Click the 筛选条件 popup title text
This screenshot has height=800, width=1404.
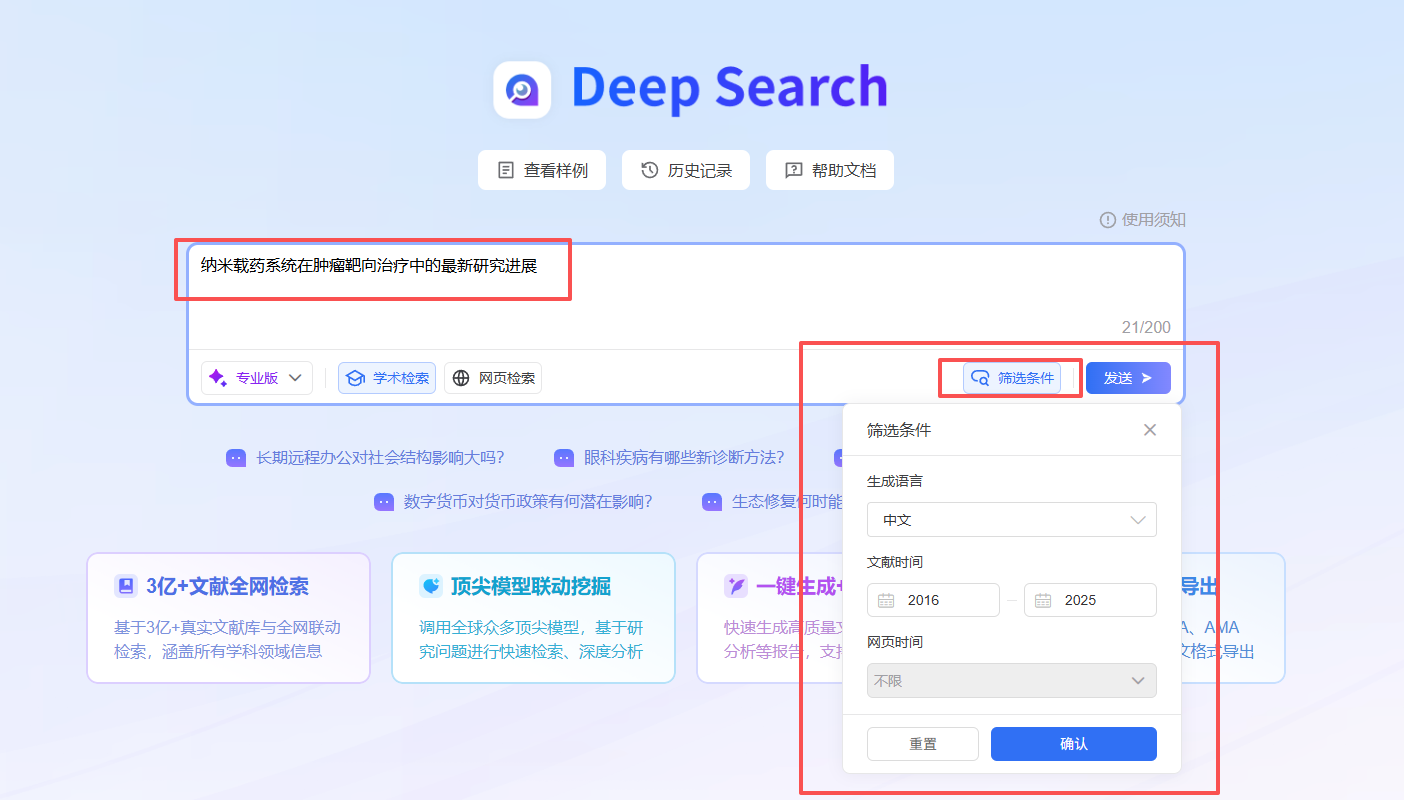coord(899,430)
